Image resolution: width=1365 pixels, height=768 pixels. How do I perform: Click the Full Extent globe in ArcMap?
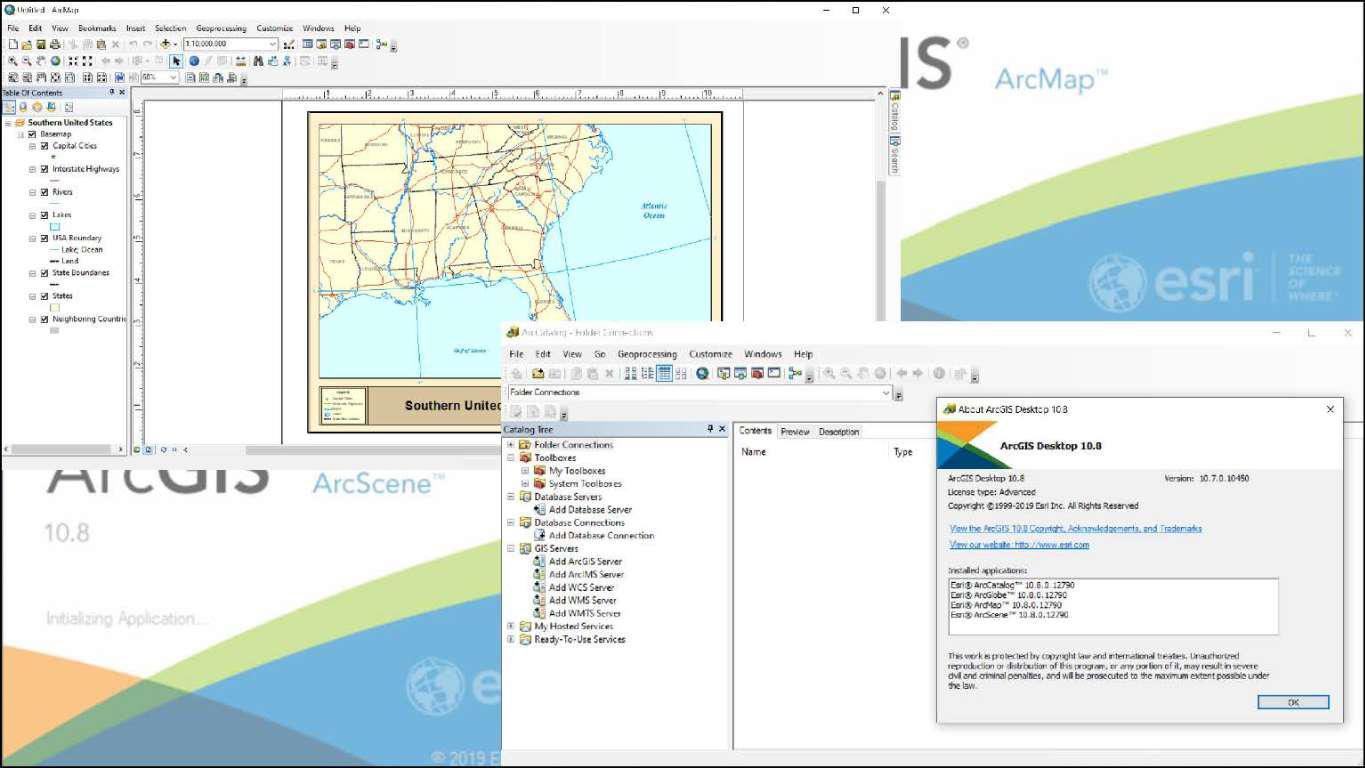tap(55, 61)
